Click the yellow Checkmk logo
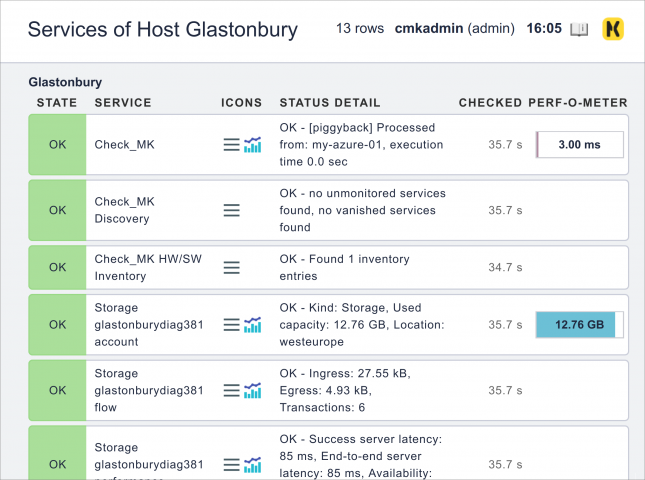This screenshot has height=480, width=645. point(613,29)
